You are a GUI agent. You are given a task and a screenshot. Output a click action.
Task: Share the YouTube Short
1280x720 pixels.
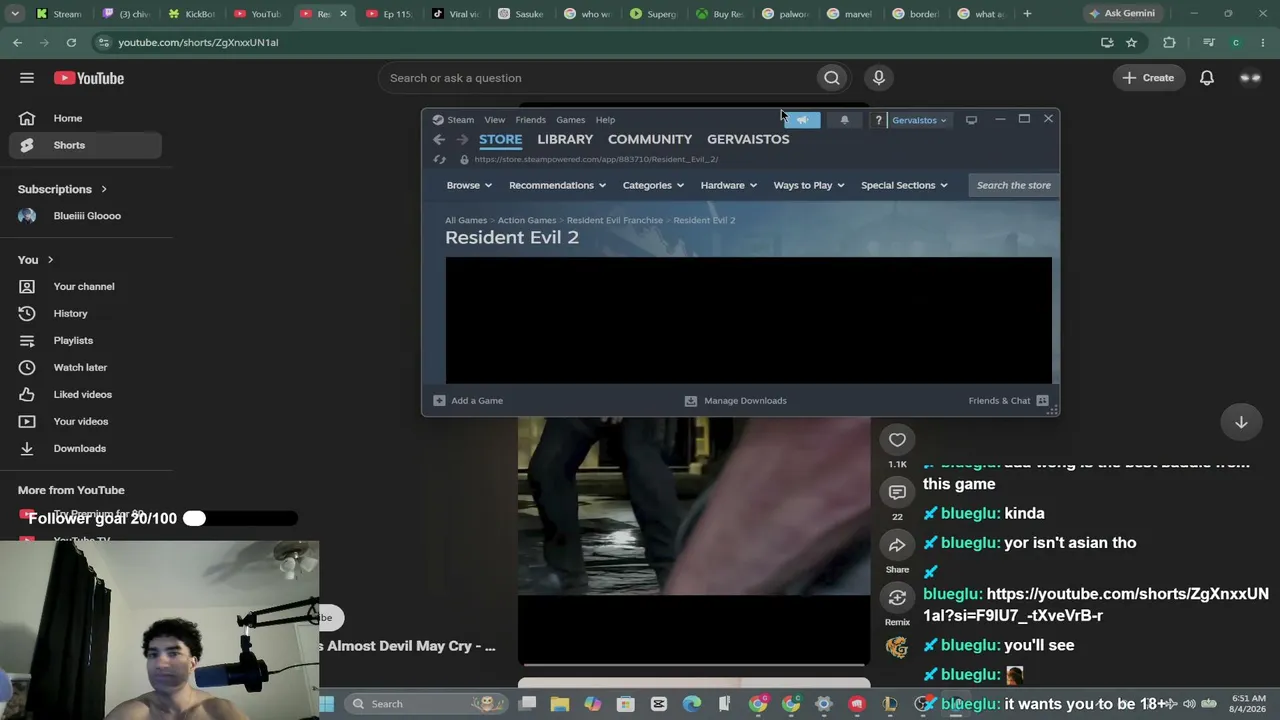point(897,545)
